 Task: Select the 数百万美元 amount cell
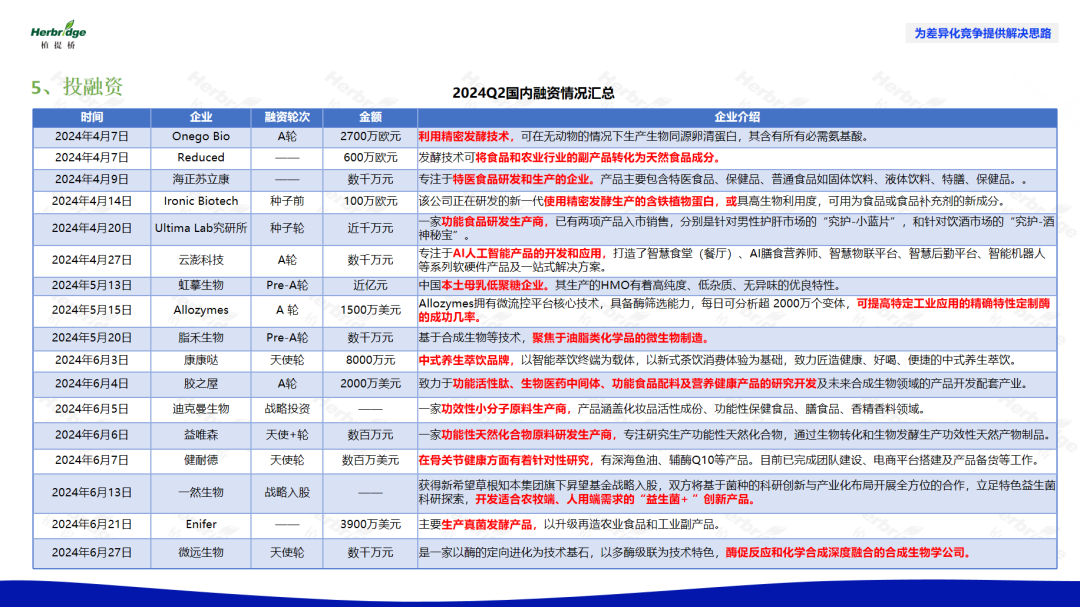370,460
